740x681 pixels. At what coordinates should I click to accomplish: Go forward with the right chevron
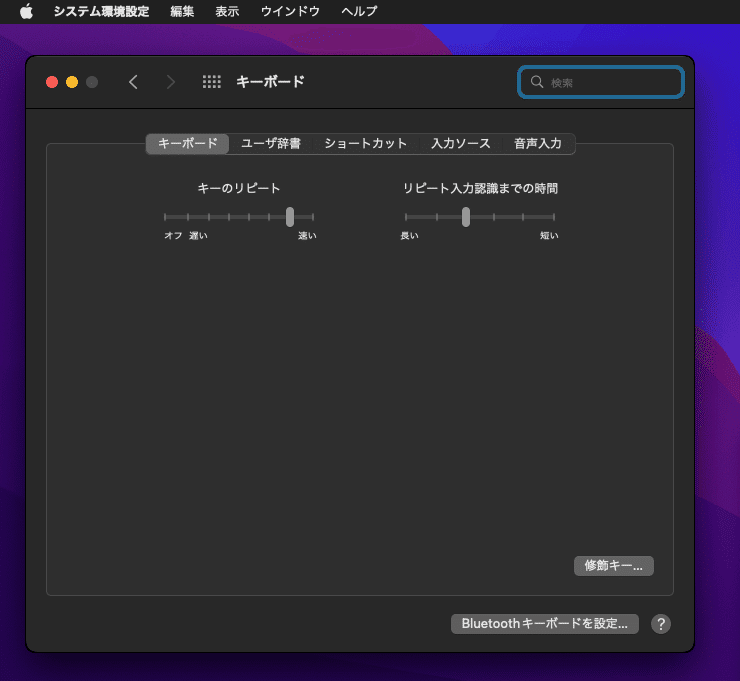171,82
